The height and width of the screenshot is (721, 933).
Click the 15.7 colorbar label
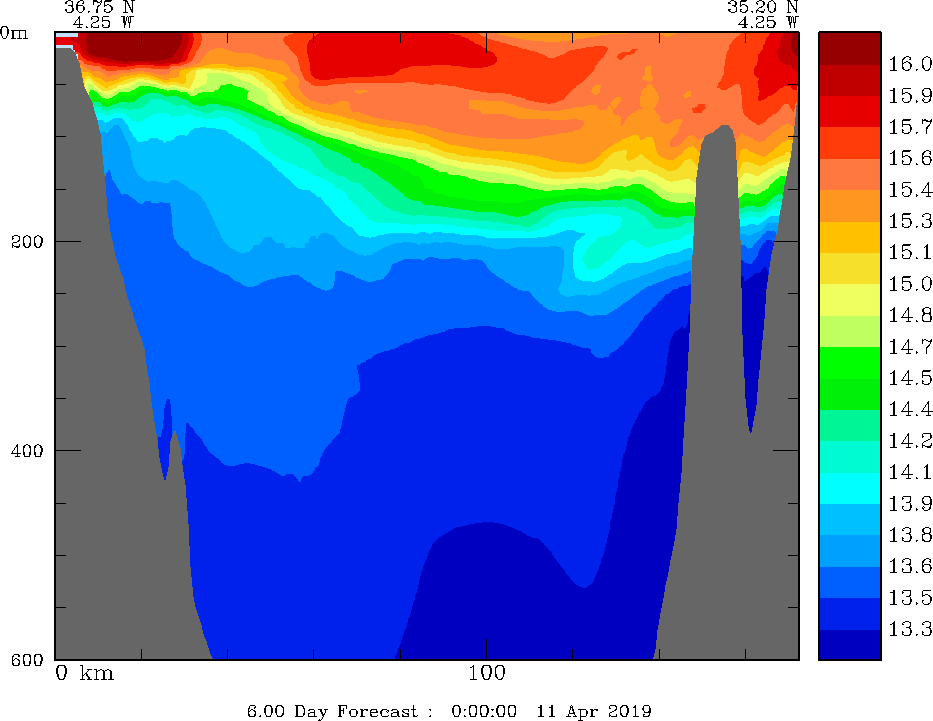(910, 127)
